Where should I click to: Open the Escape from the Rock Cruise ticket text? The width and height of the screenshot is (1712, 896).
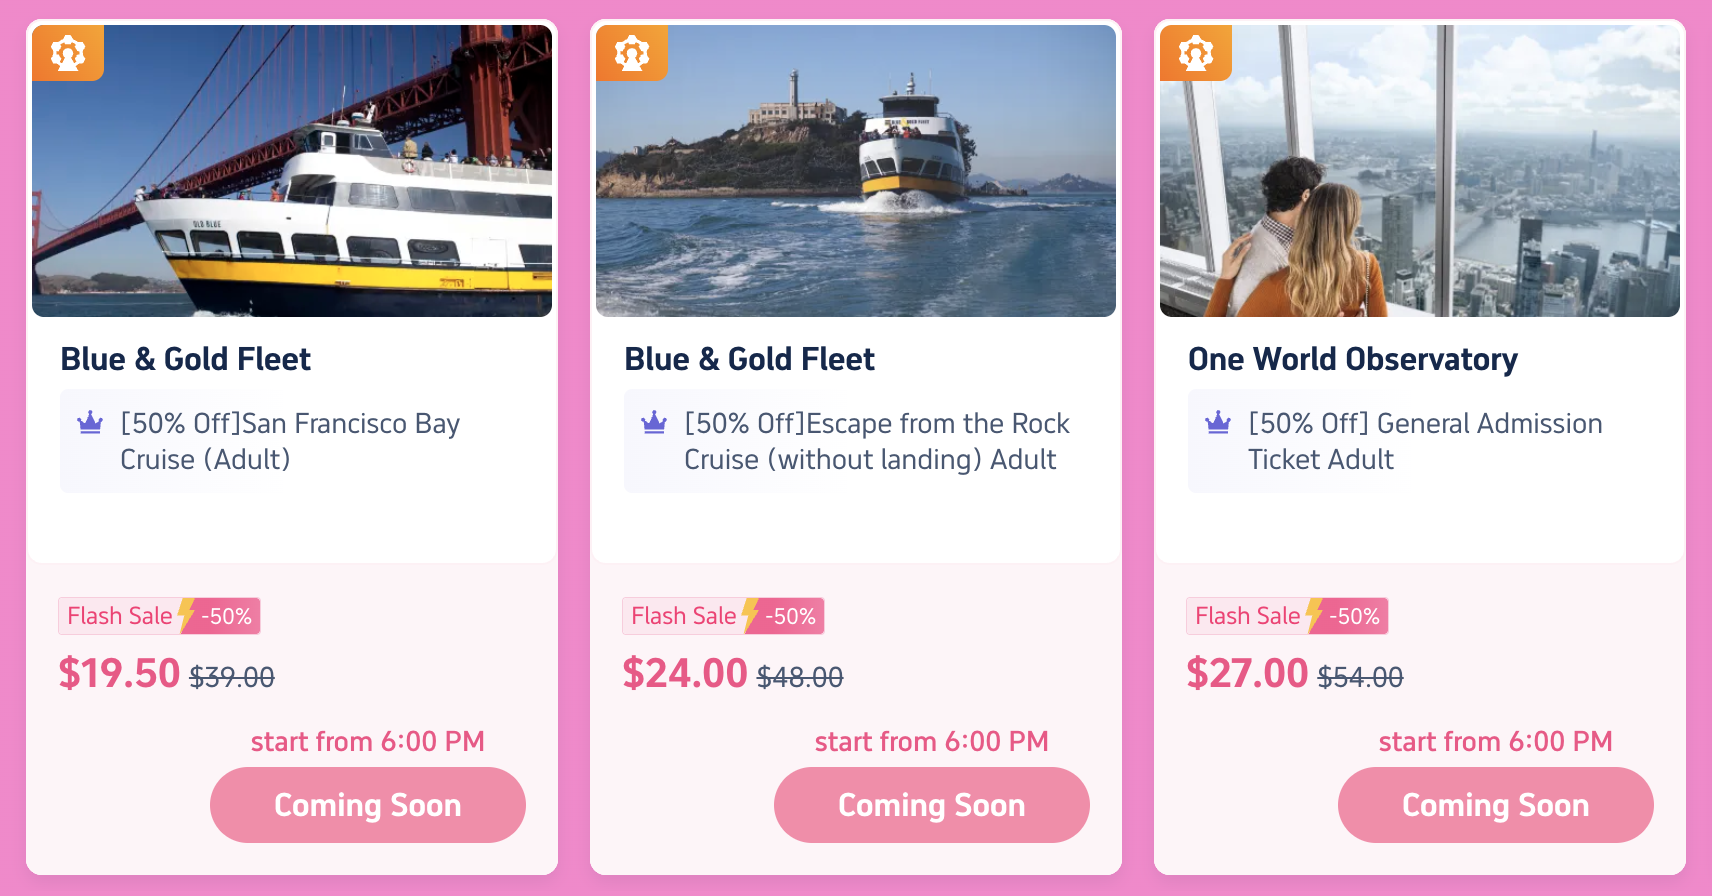point(876,441)
